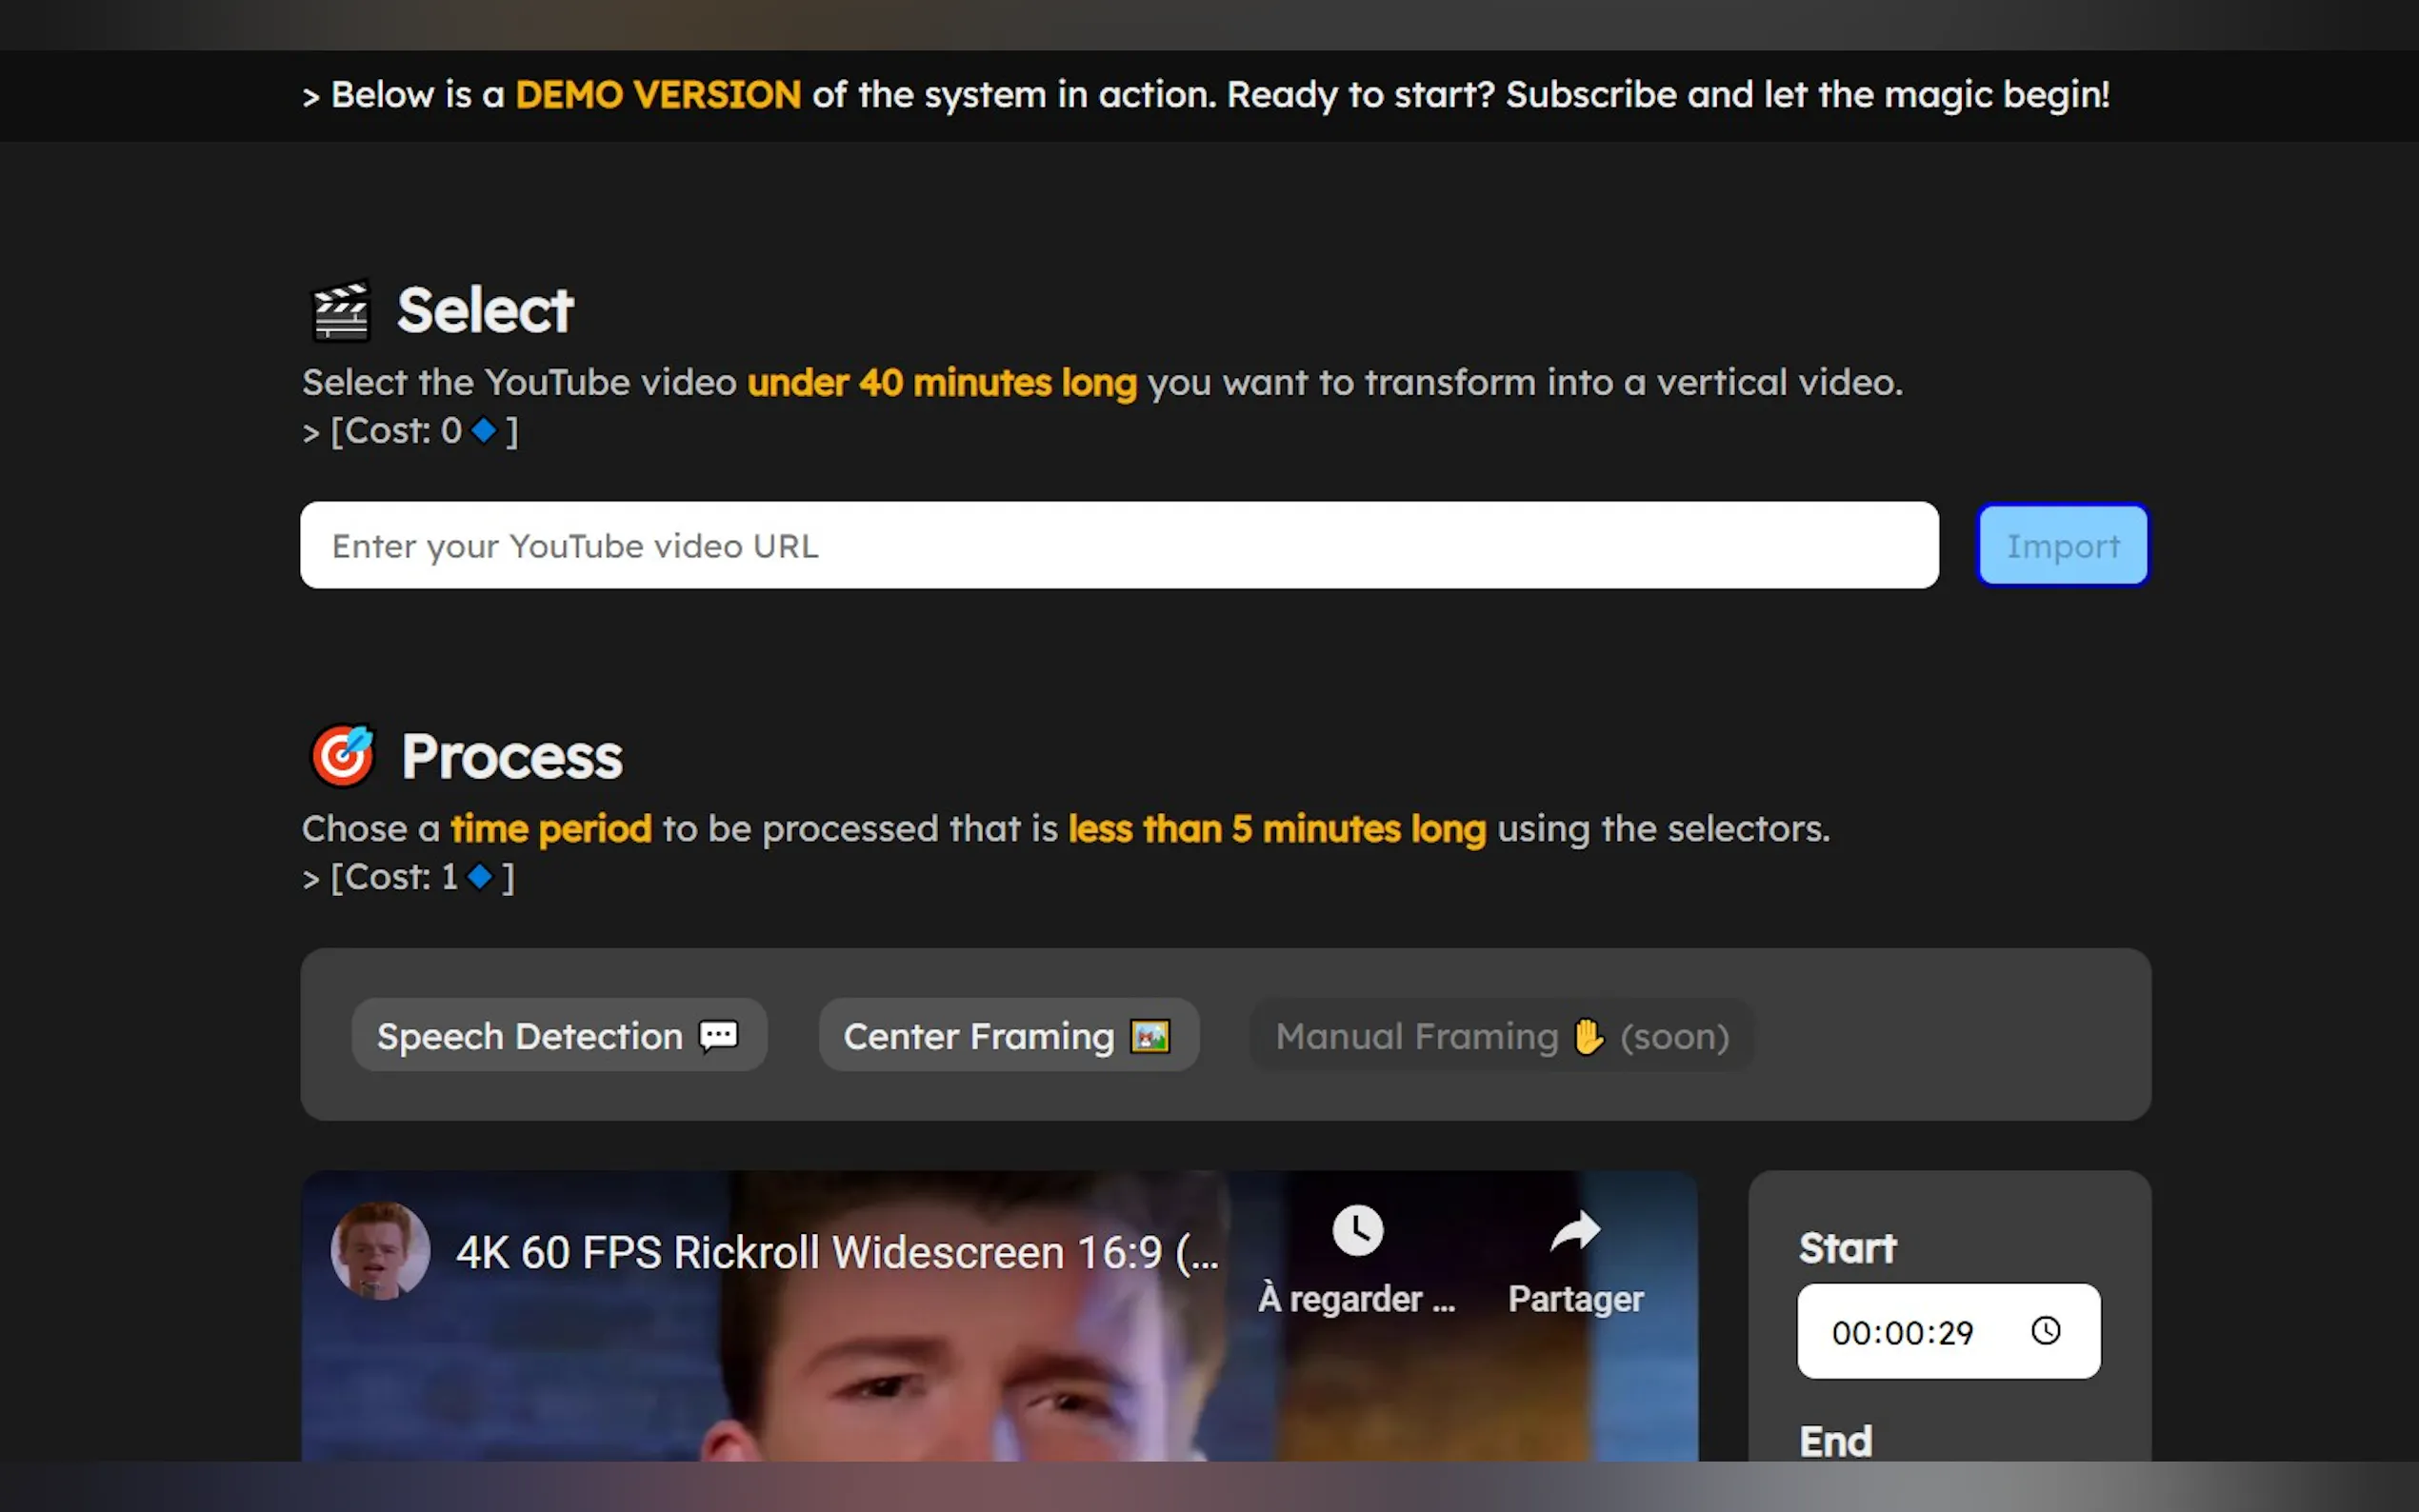Click the speech bubble icon in Speech Detection

click(x=718, y=1036)
